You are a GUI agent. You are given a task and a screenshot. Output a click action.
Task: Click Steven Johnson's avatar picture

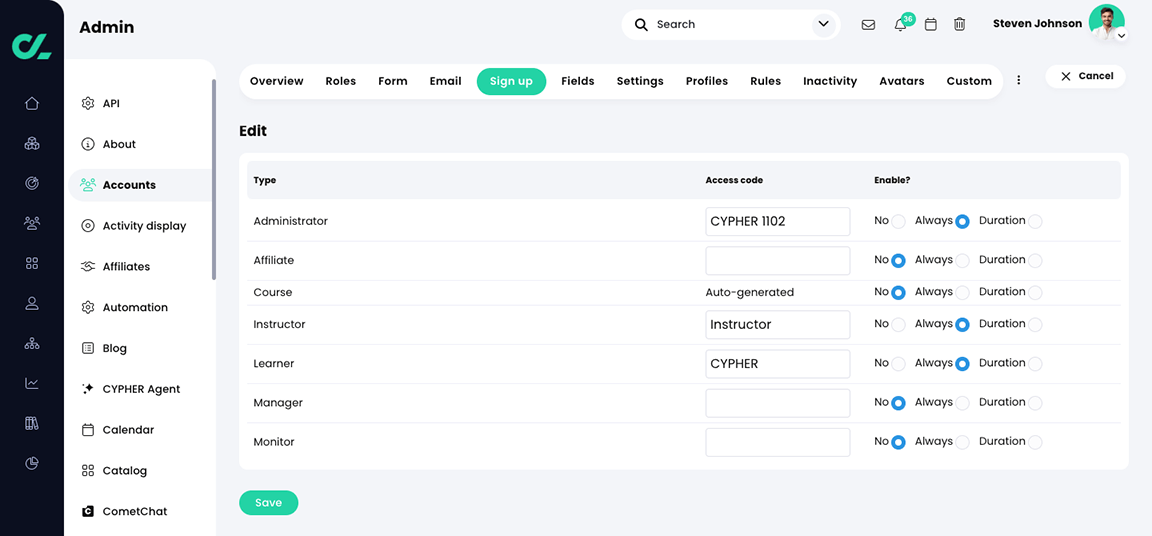coord(1106,22)
